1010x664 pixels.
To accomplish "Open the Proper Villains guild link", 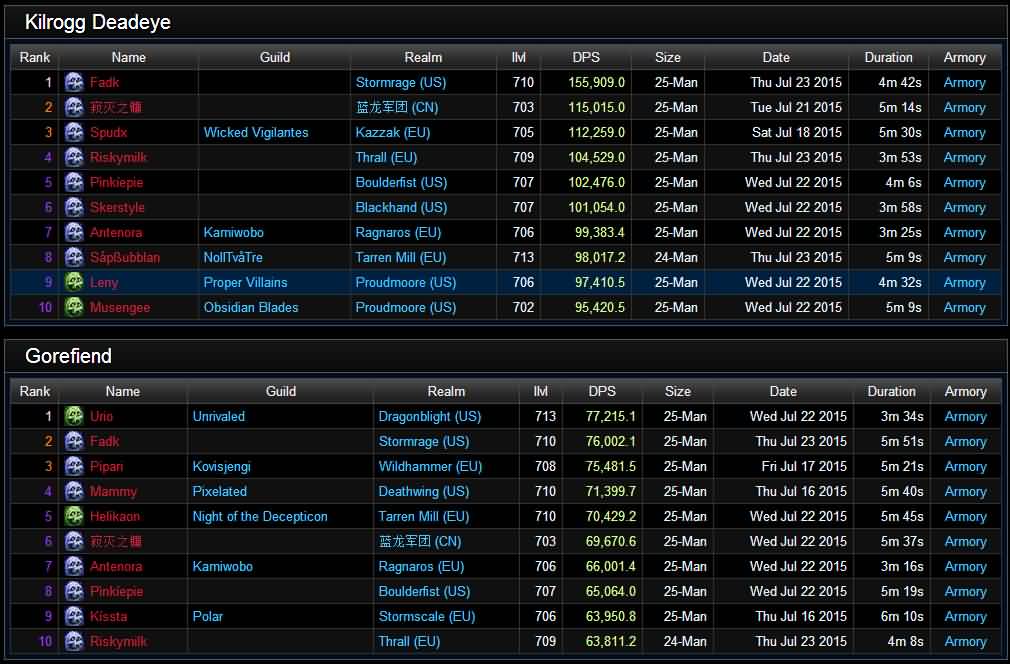I will point(245,282).
